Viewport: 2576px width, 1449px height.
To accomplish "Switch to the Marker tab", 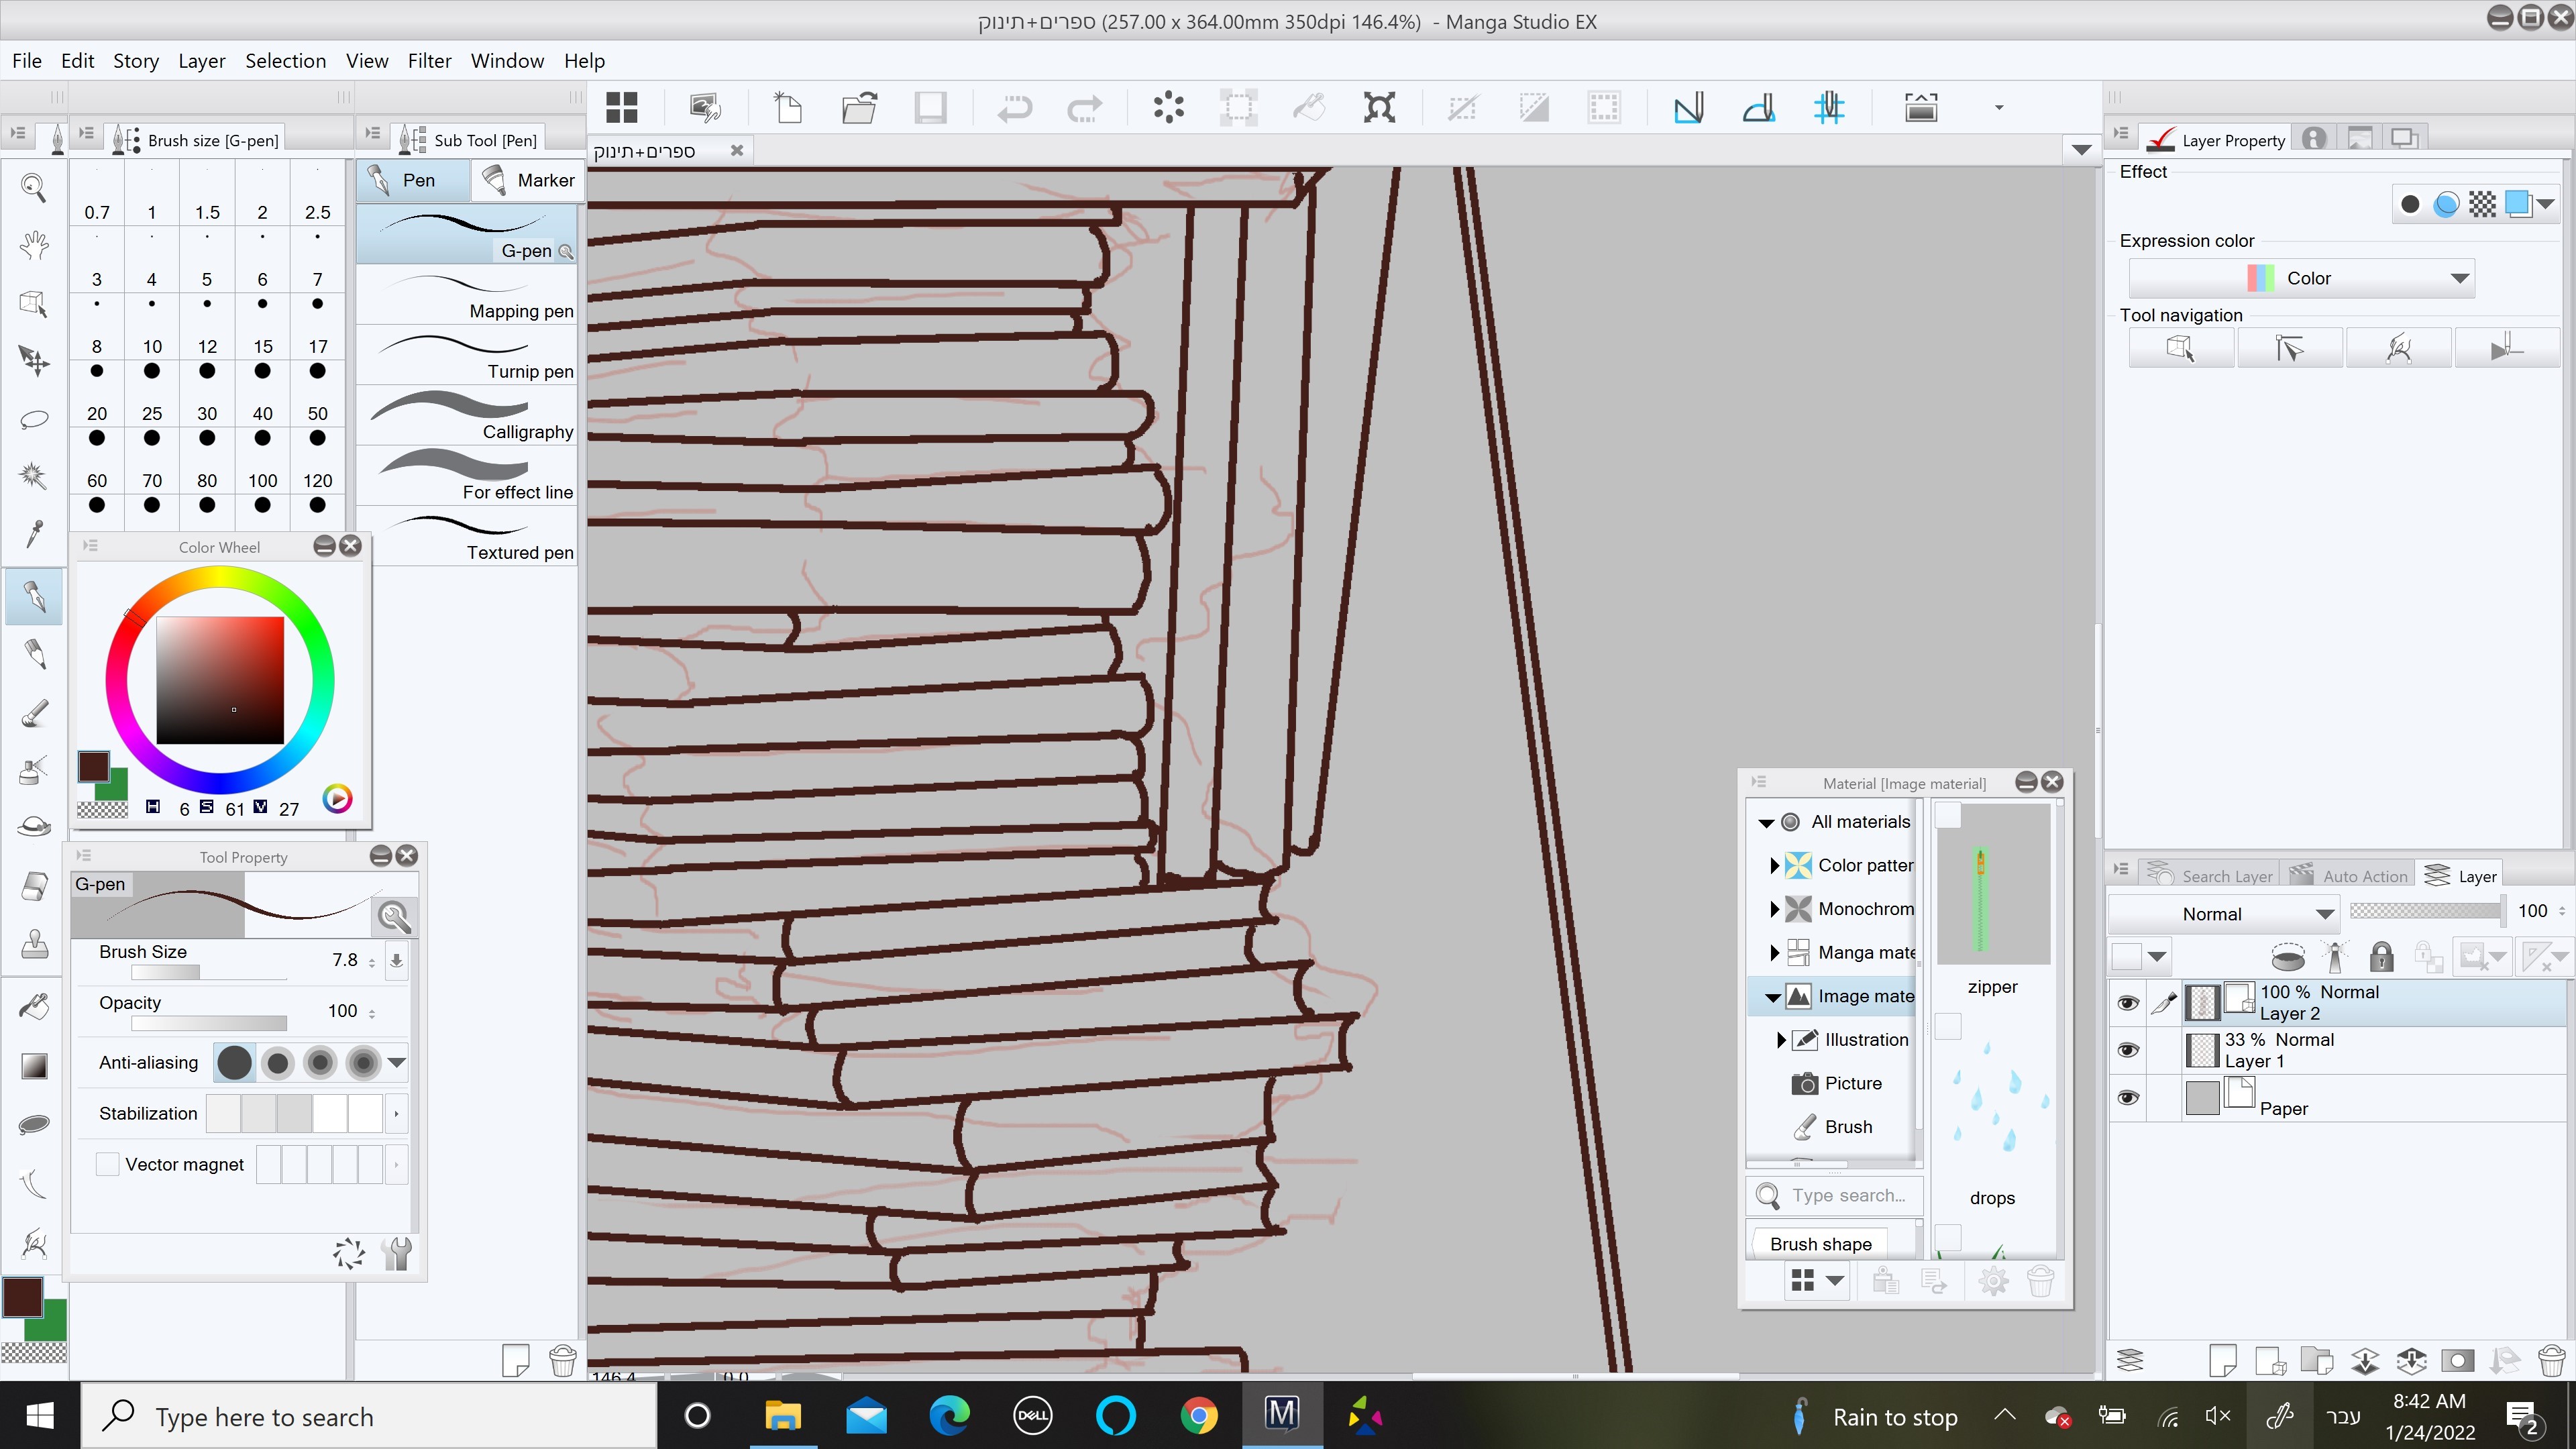I will pos(528,181).
